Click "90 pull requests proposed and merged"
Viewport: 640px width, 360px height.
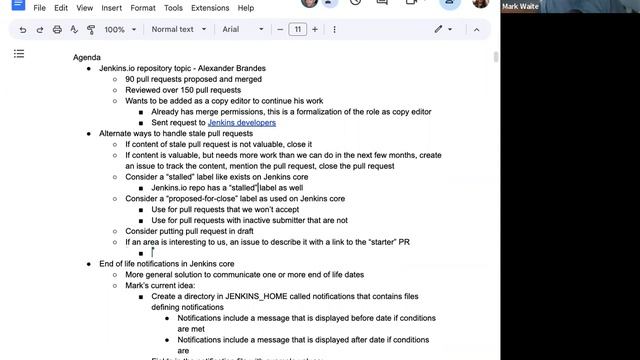(193, 79)
